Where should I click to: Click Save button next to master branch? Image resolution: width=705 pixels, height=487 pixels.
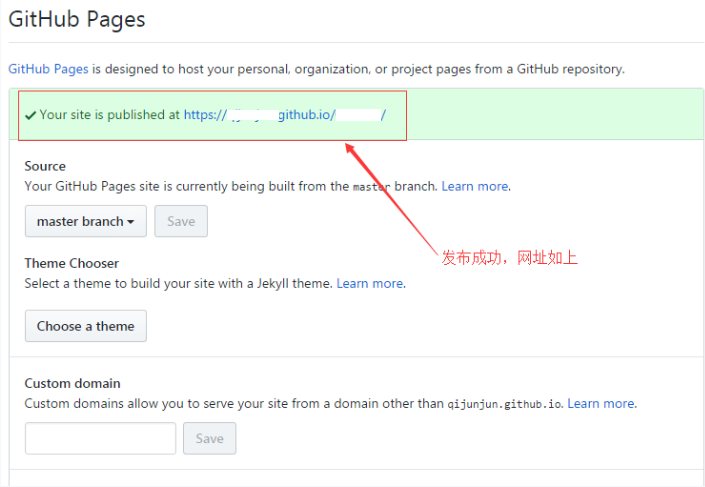[181, 221]
